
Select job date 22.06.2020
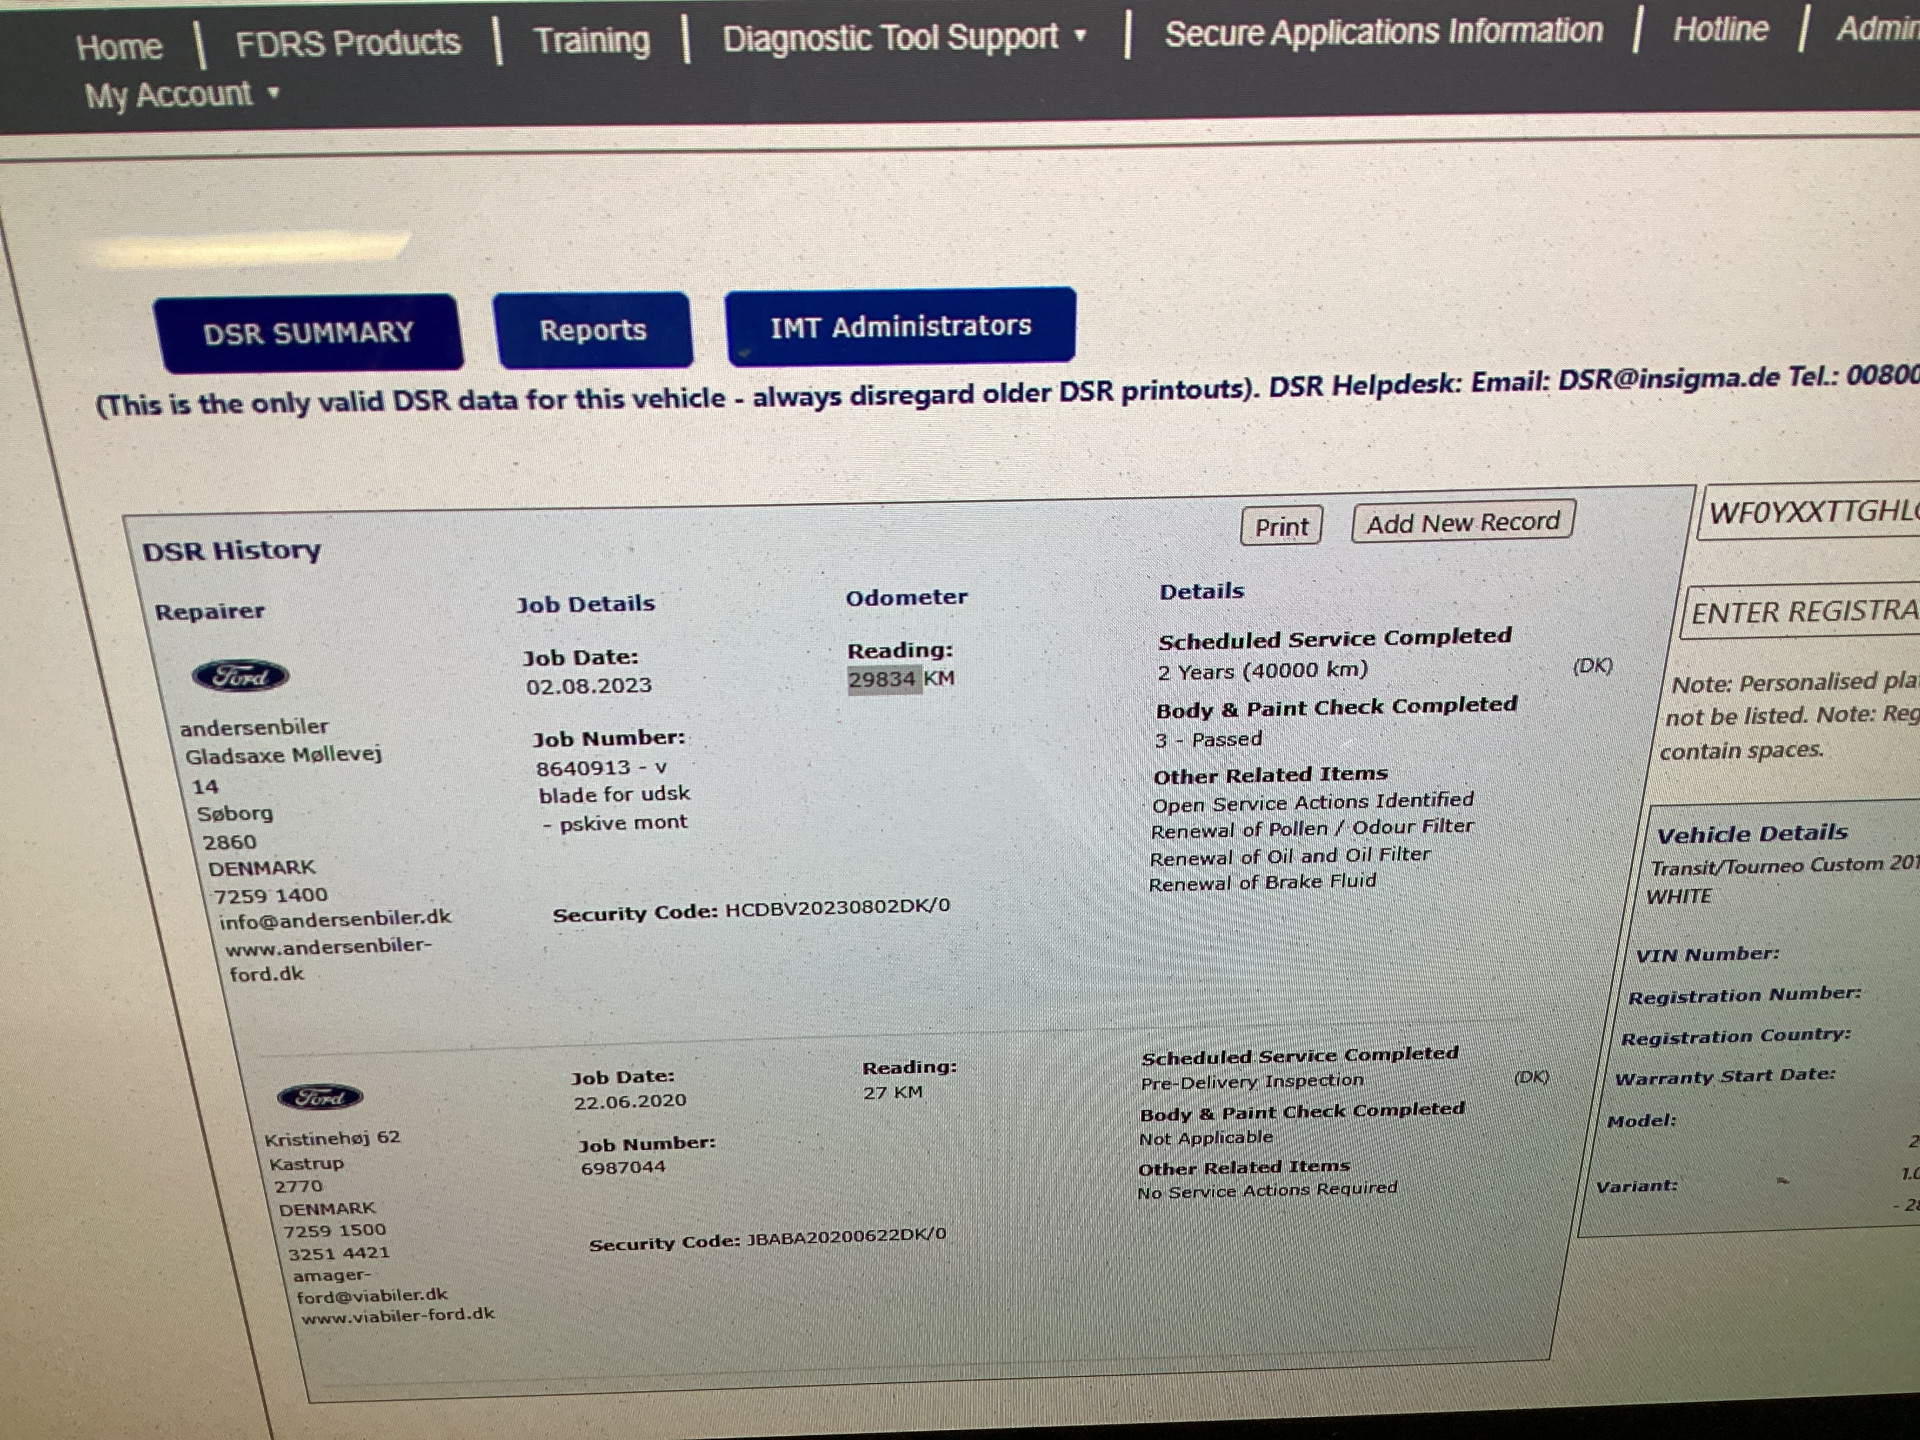[x=630, y=1101]
